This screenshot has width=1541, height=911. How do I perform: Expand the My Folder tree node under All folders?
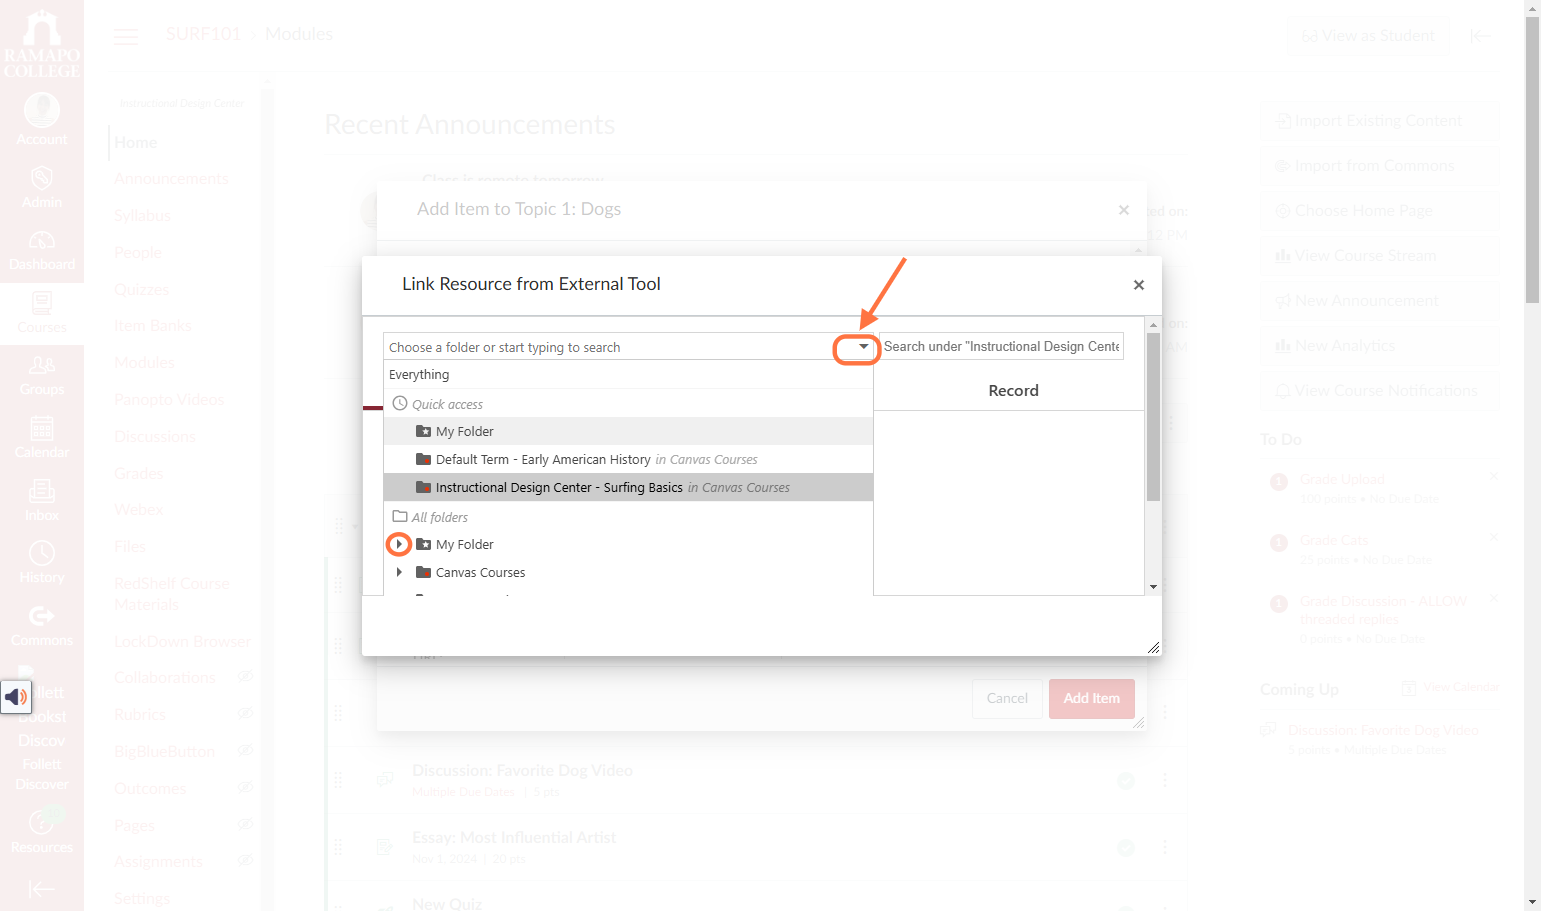(399, 544)
